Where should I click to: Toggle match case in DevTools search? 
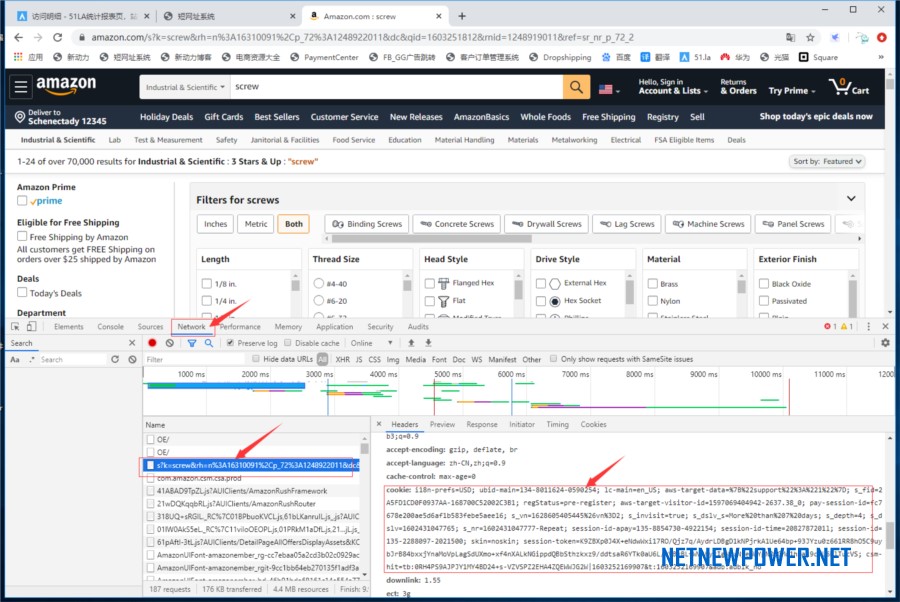(x=15, y=360)
